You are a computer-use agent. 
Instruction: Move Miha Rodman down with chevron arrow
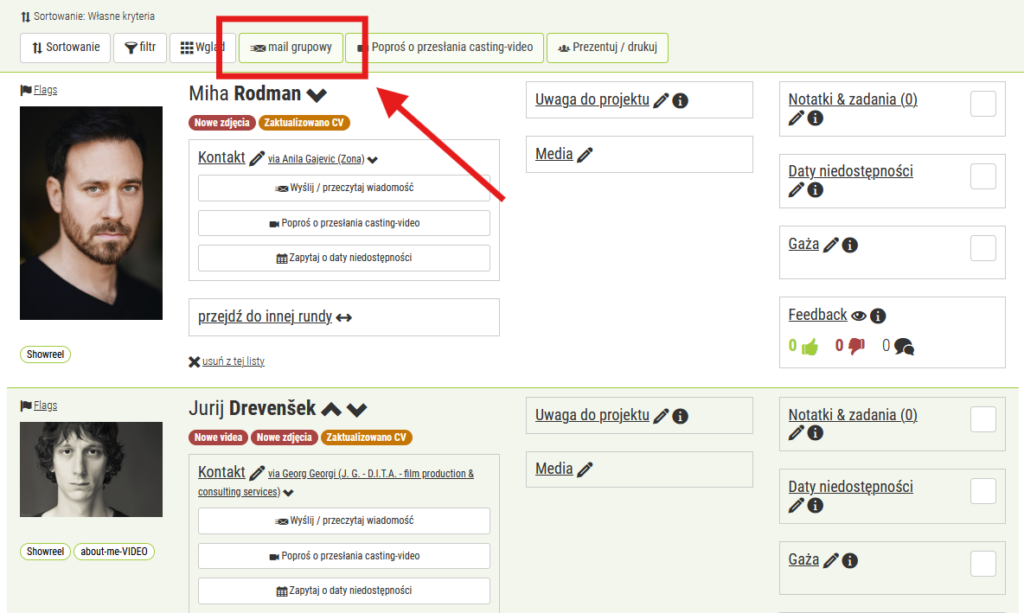317,95
